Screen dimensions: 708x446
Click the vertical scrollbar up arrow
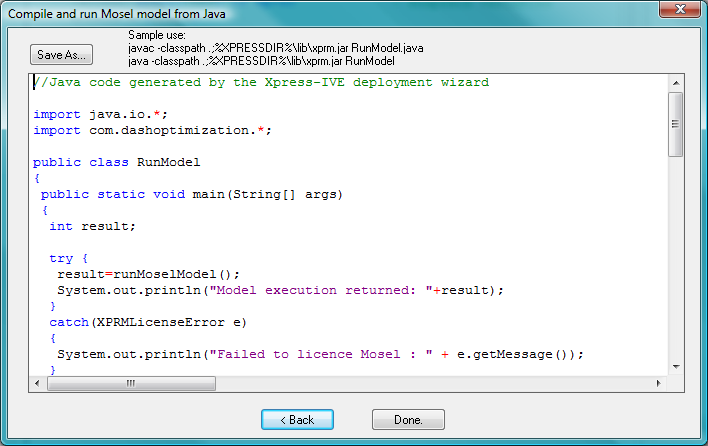675,82
